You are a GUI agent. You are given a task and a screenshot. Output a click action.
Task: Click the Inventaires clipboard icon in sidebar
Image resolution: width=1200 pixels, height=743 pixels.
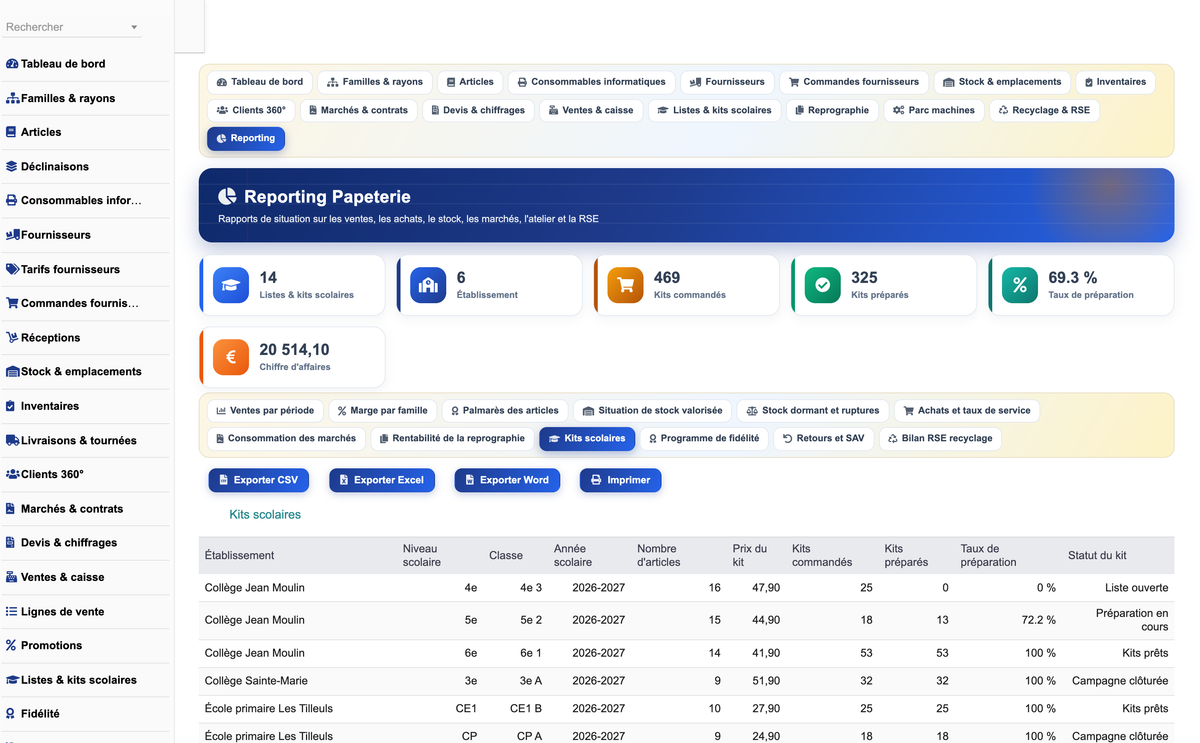(11, 406)
